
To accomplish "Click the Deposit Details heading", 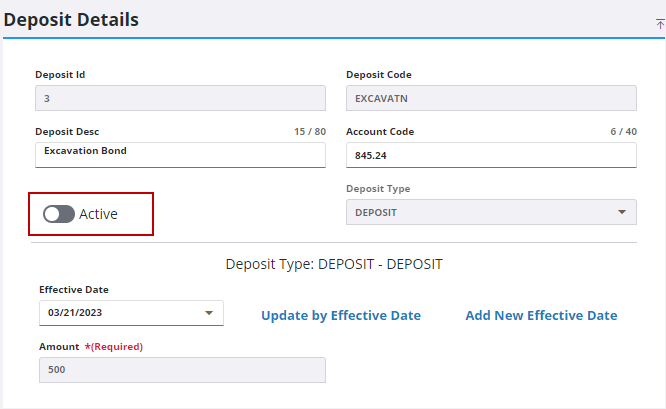I will (71, 20).
